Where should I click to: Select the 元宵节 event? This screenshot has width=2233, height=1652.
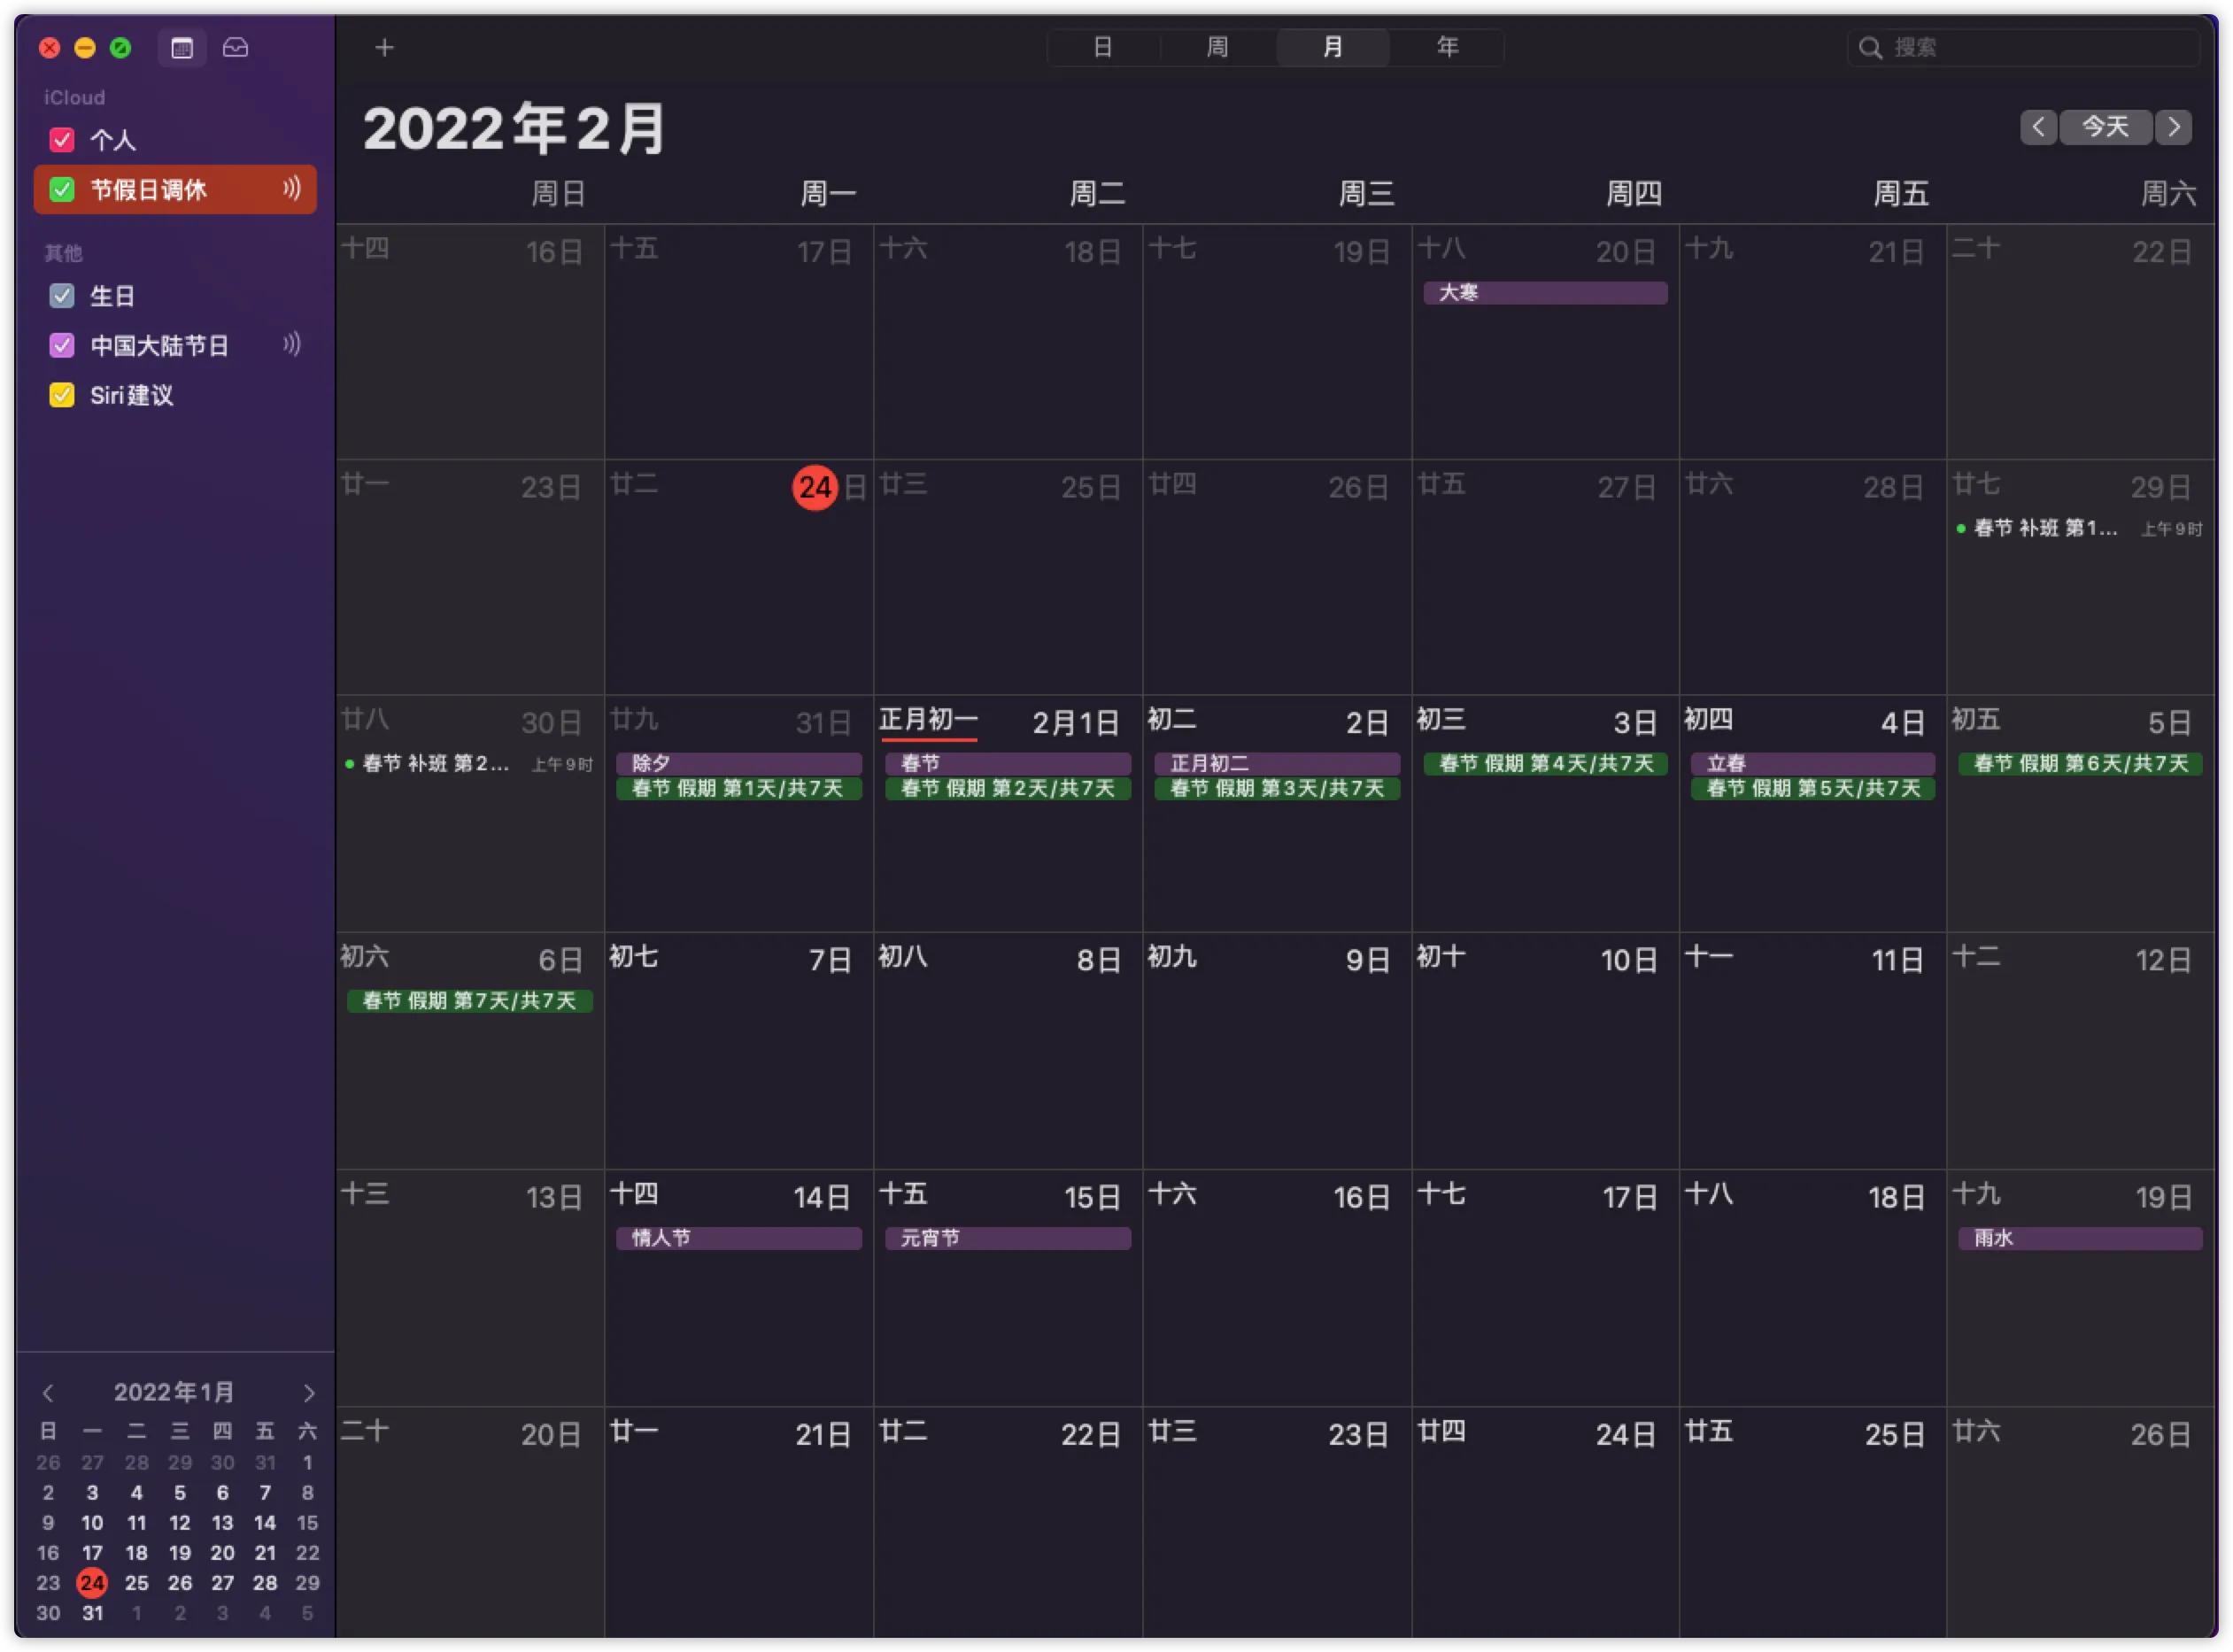point(1008,1238)
